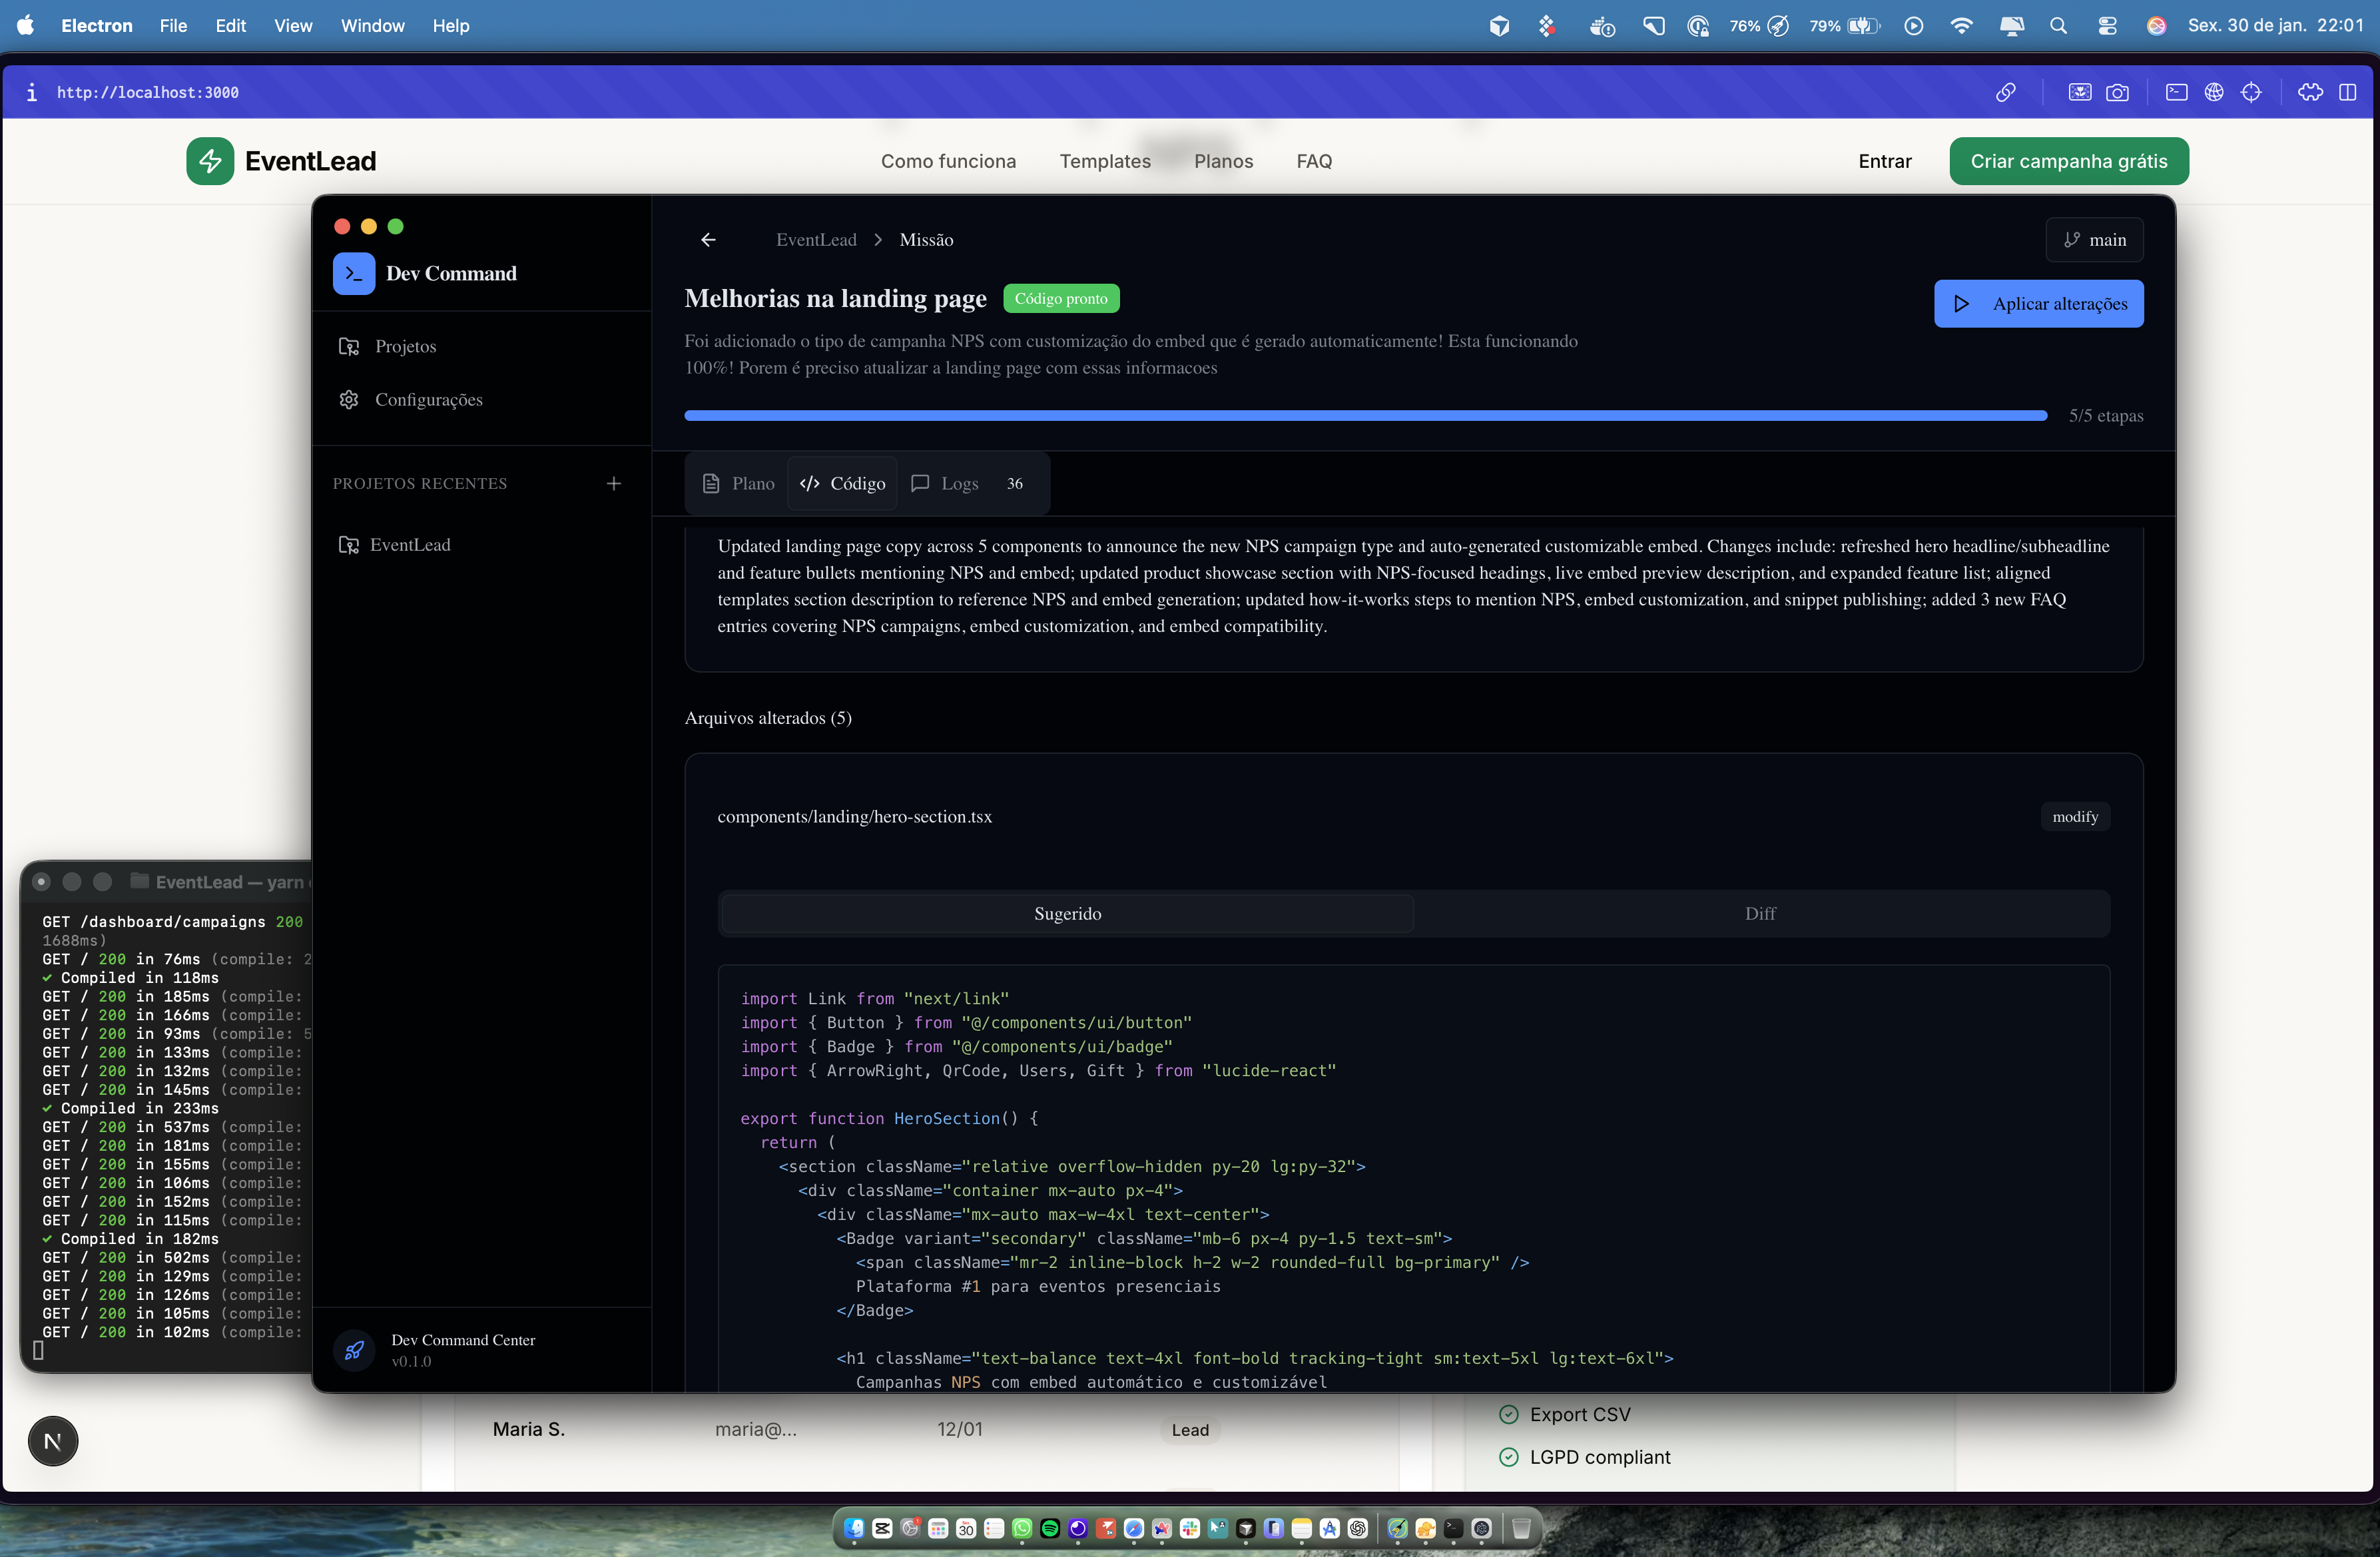Image resolution: width=2380 pixels, height=1557 pixels.
Task: Switch to the Diff view
Action: [1759, 913]
